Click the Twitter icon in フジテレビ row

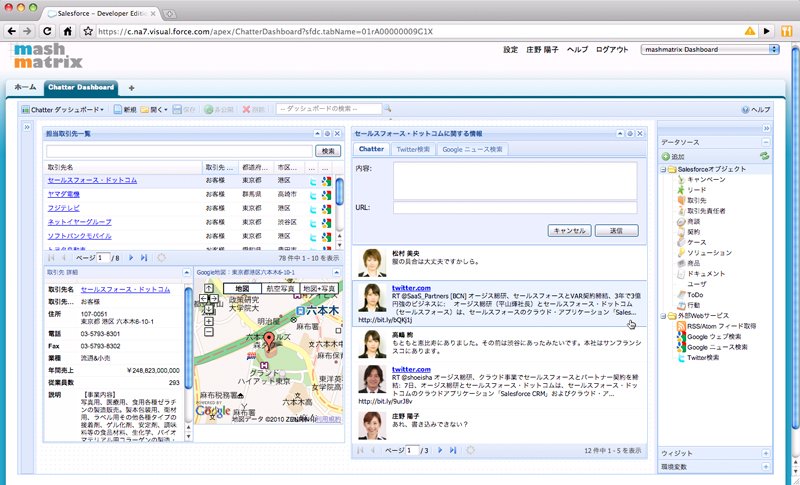(314, 209)
